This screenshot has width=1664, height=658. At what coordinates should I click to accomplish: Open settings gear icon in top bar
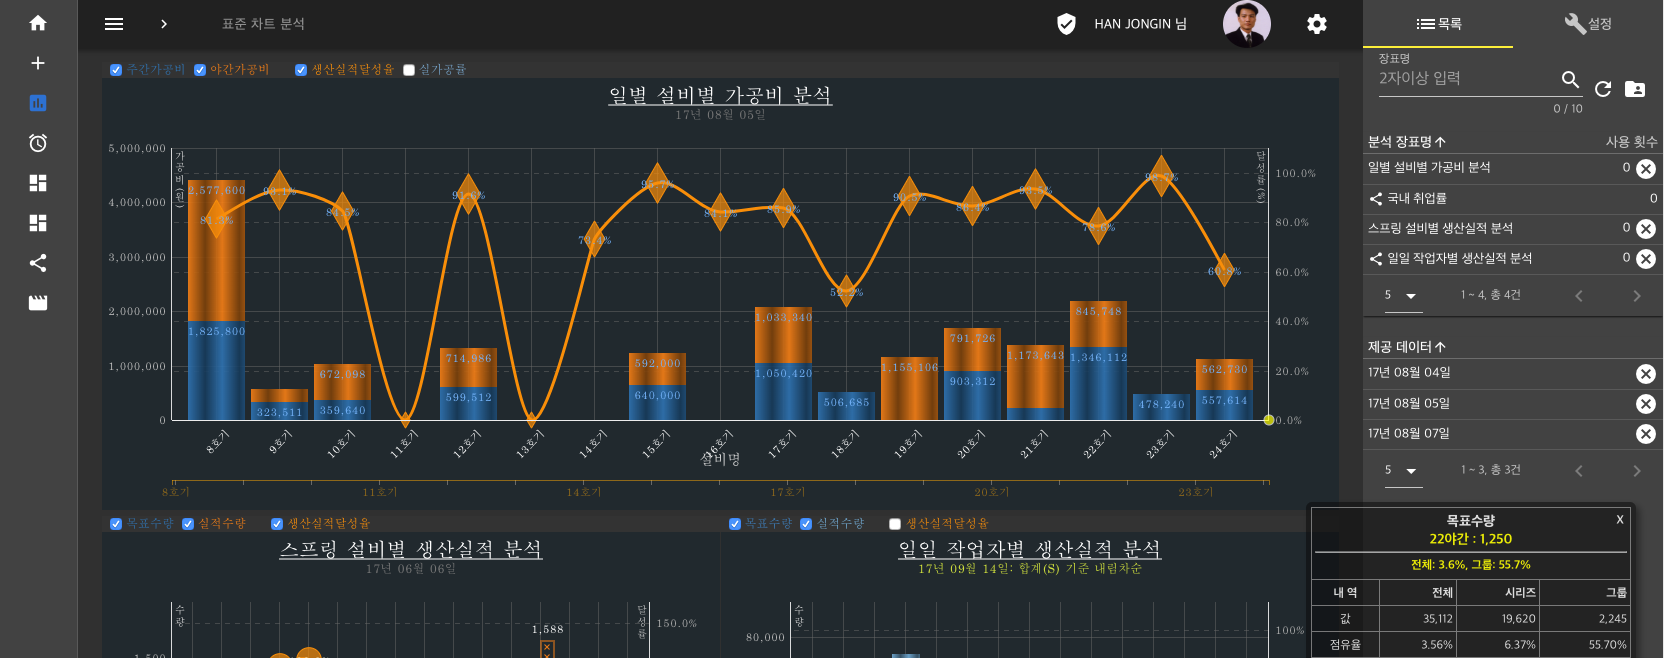click(1317, 24)
